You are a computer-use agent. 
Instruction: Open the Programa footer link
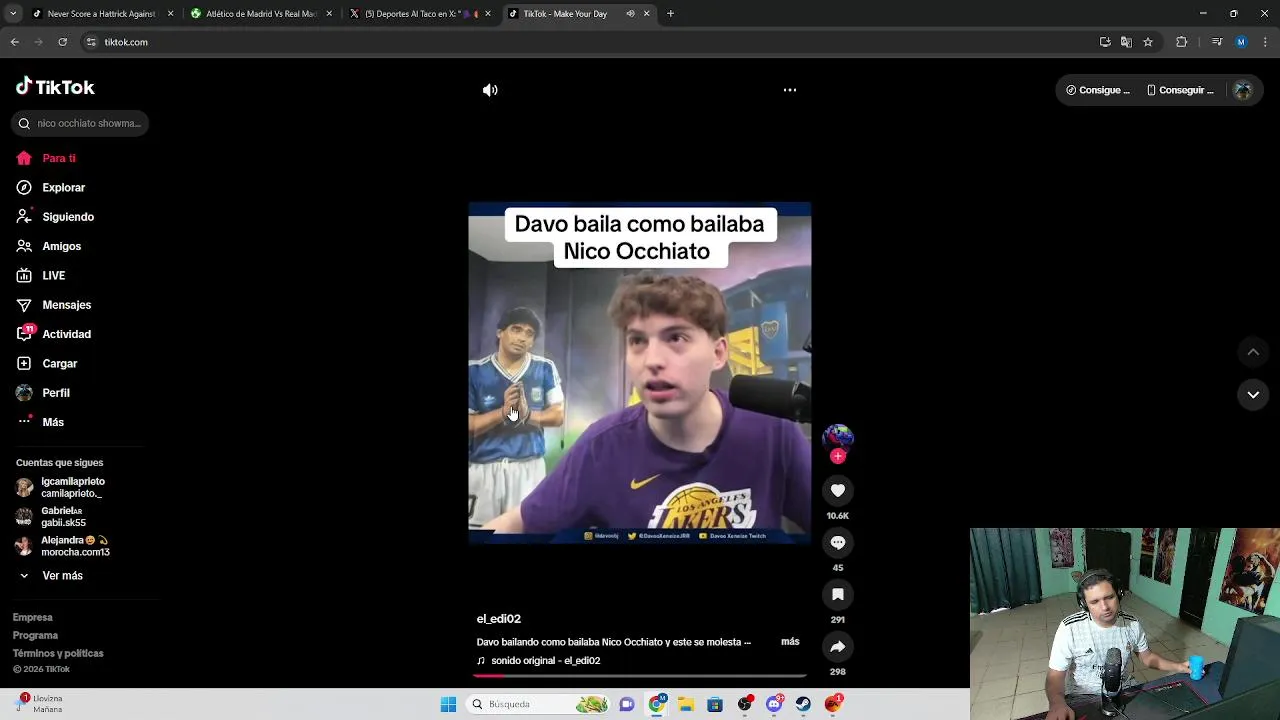35,636
